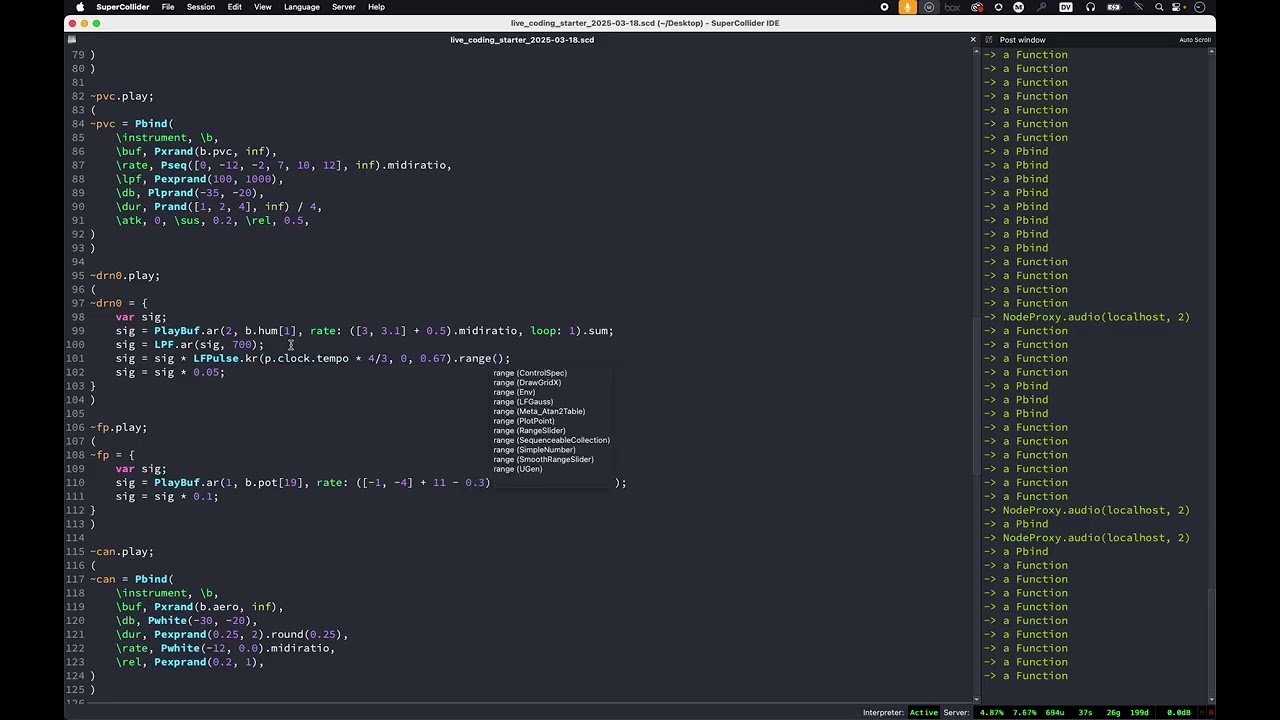Image resolution: width=1280 pixels, height=720 pixels.
Task: Click Pwhite on the \db line 120
Action: click(167, 621)
